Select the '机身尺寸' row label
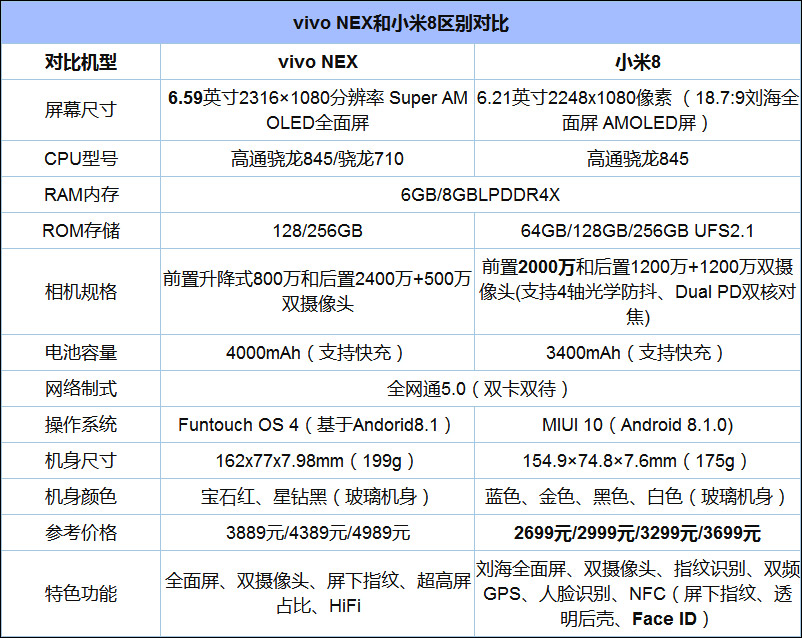This screenshot has width=802, height=638. [x=81, y=460]
